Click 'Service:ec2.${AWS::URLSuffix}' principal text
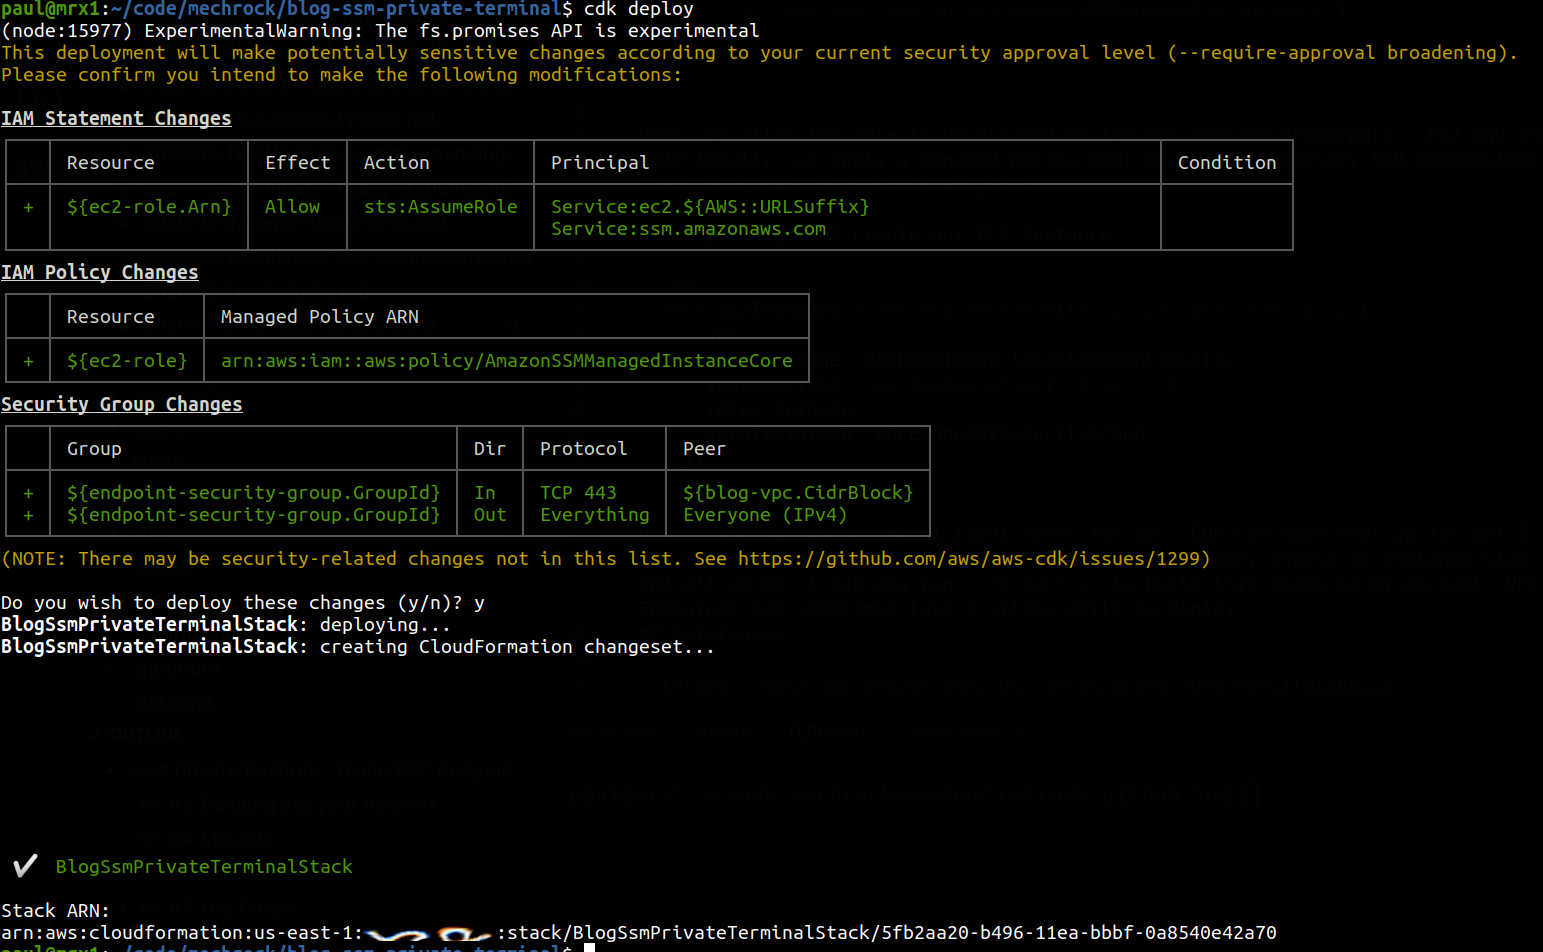Screen dimensions: 1543x952 710,206
